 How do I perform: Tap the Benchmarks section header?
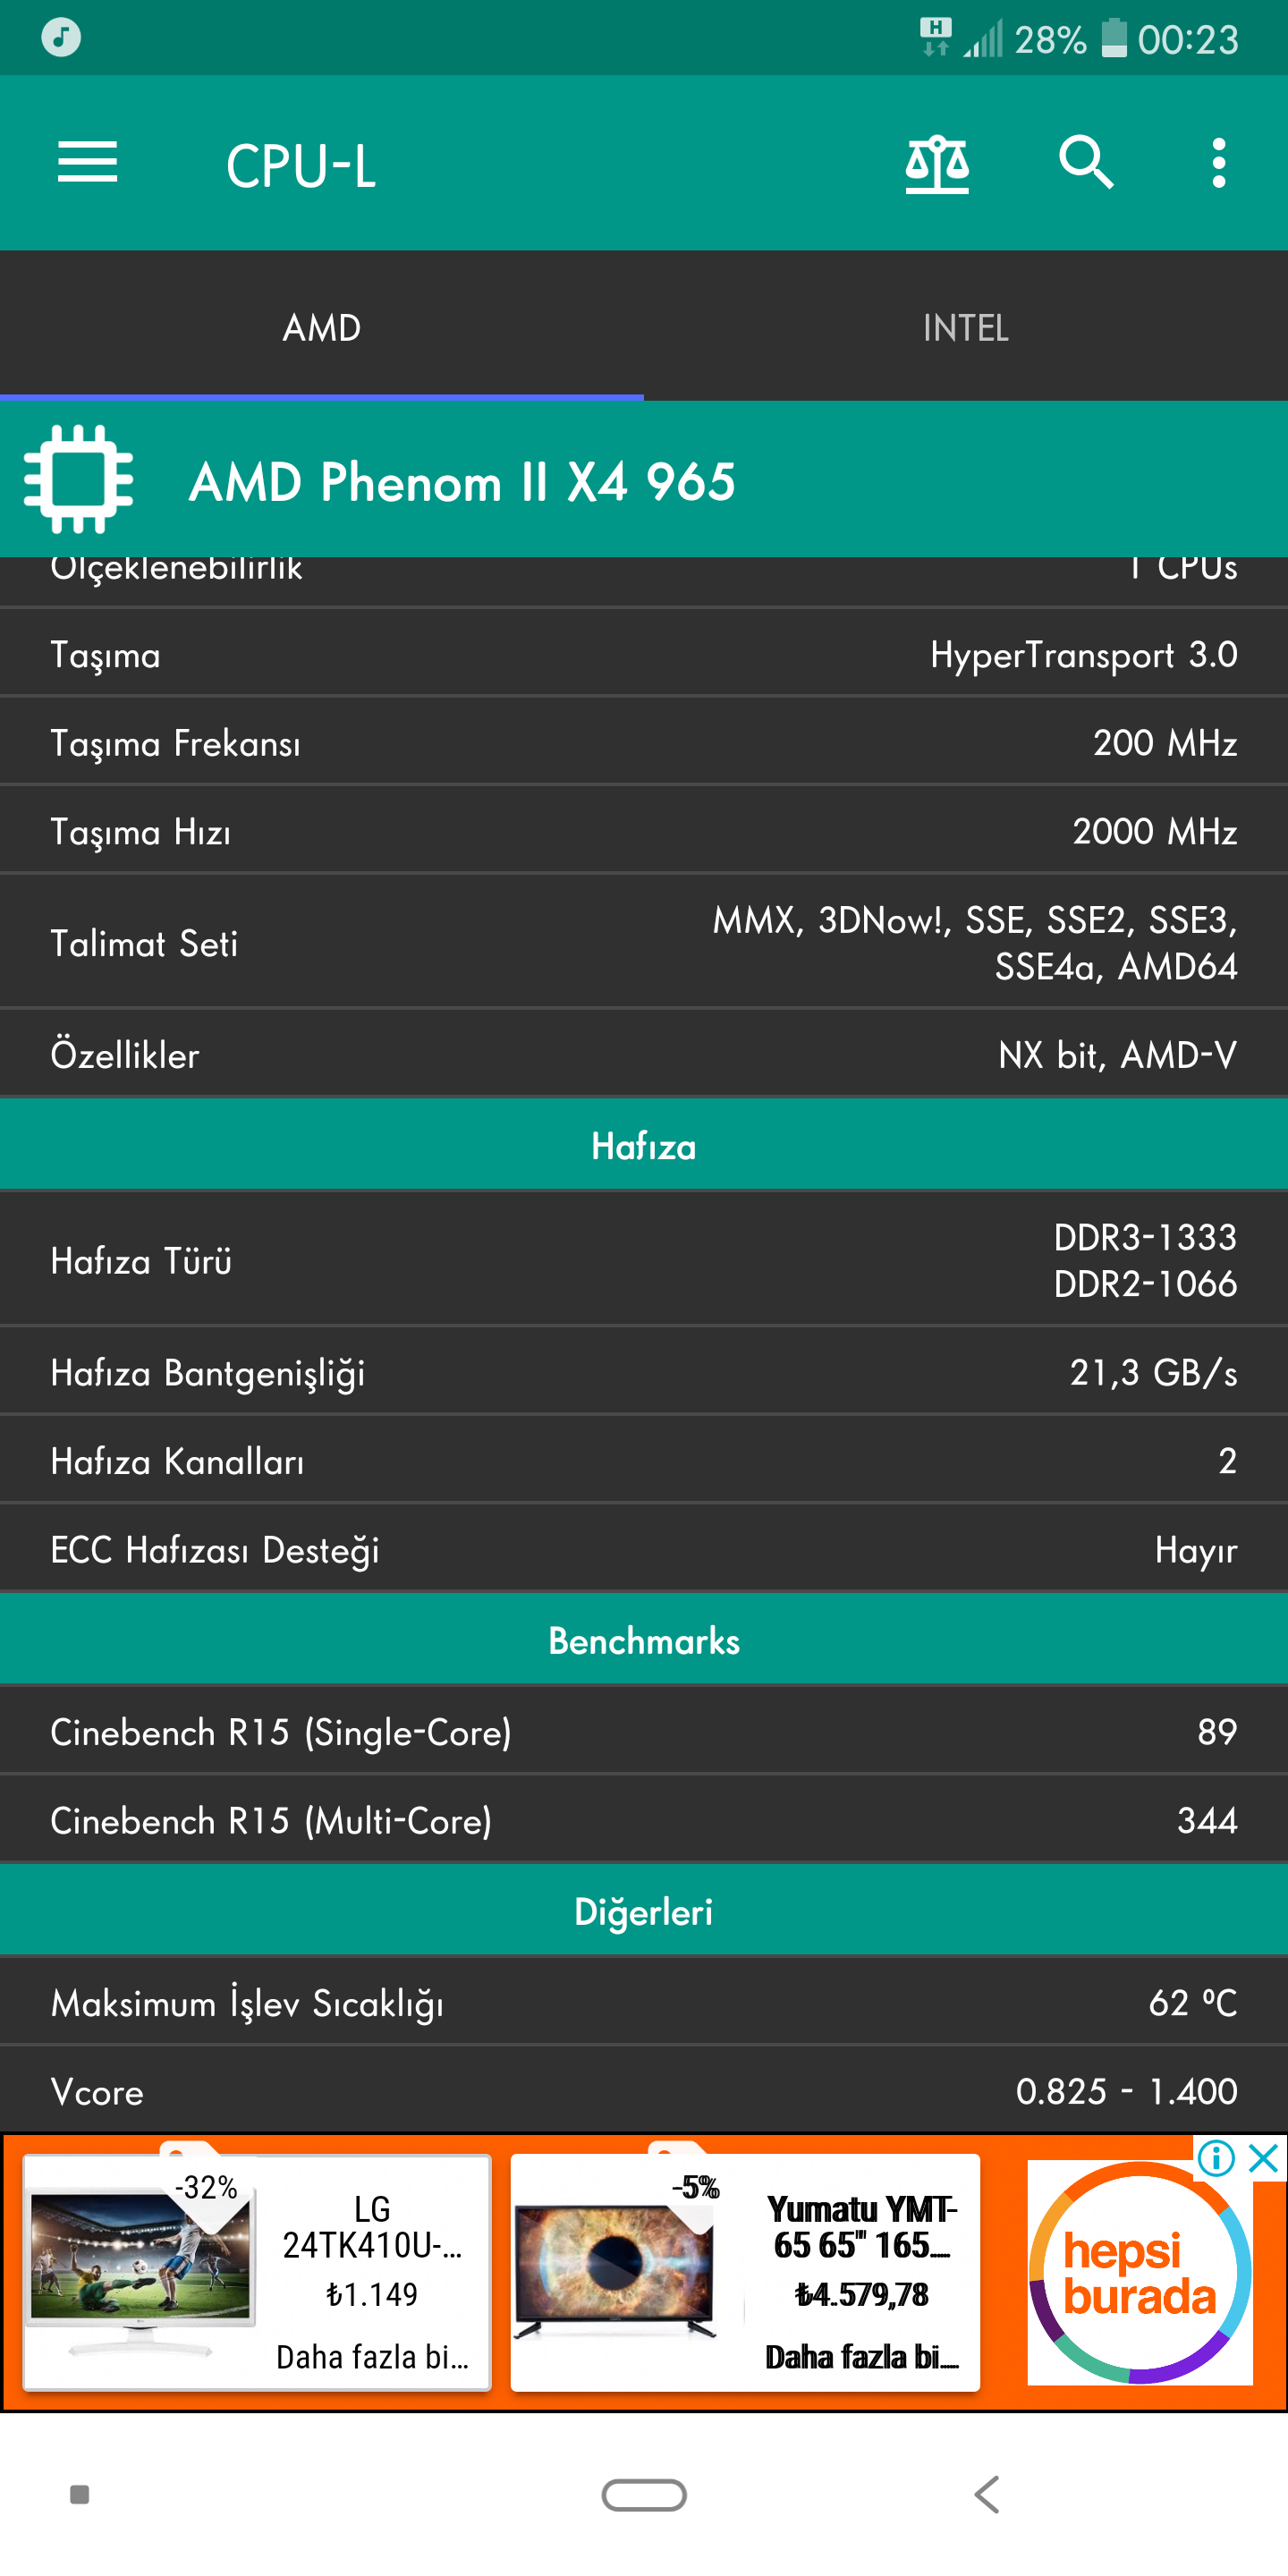pos(644,1640)
